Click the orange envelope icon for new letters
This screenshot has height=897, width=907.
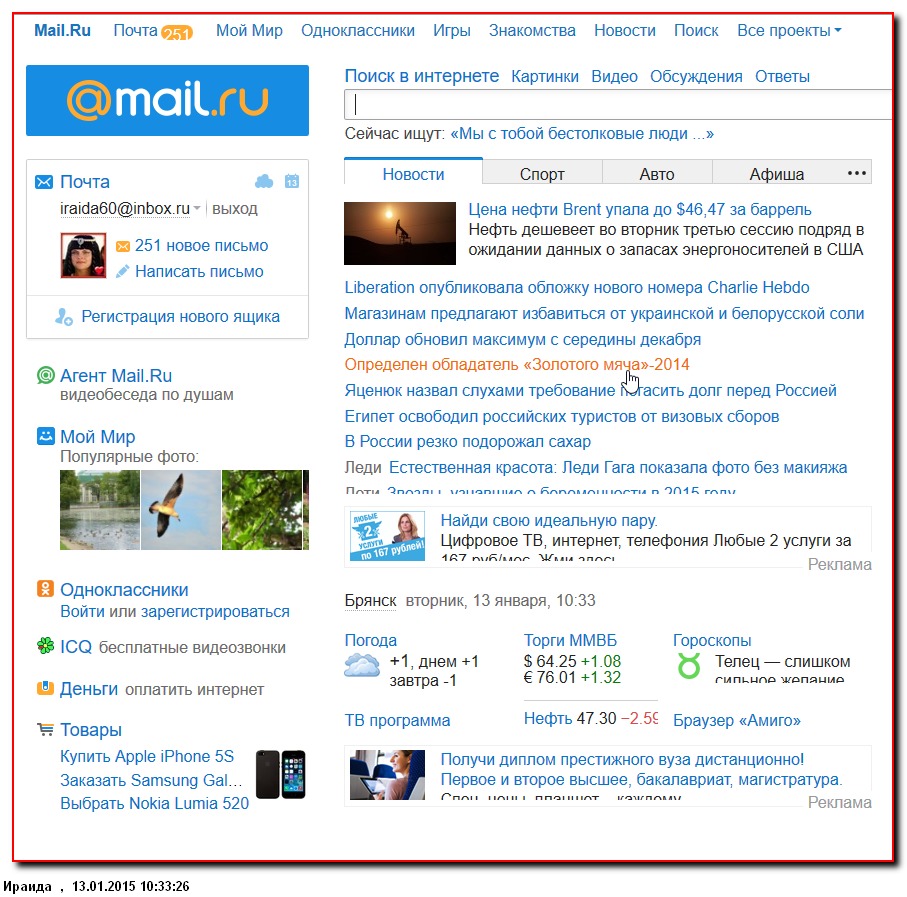tap(123, 246)
